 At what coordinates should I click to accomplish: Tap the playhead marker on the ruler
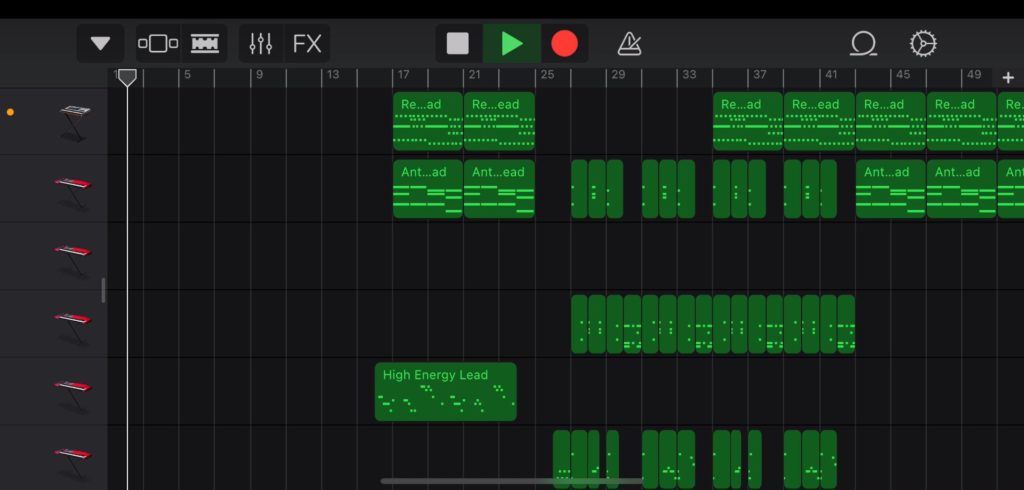127,77
